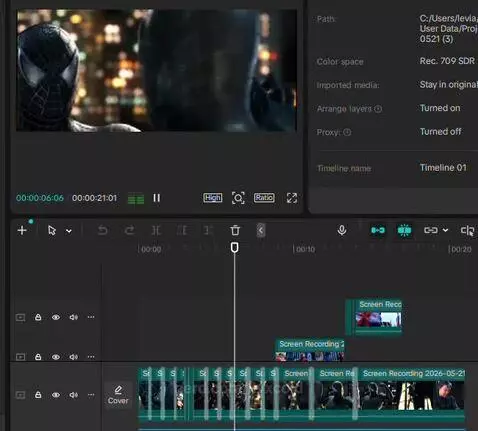Lock the middle overlay track
This screenshot has height=431, width=478.
click(38, 357)
